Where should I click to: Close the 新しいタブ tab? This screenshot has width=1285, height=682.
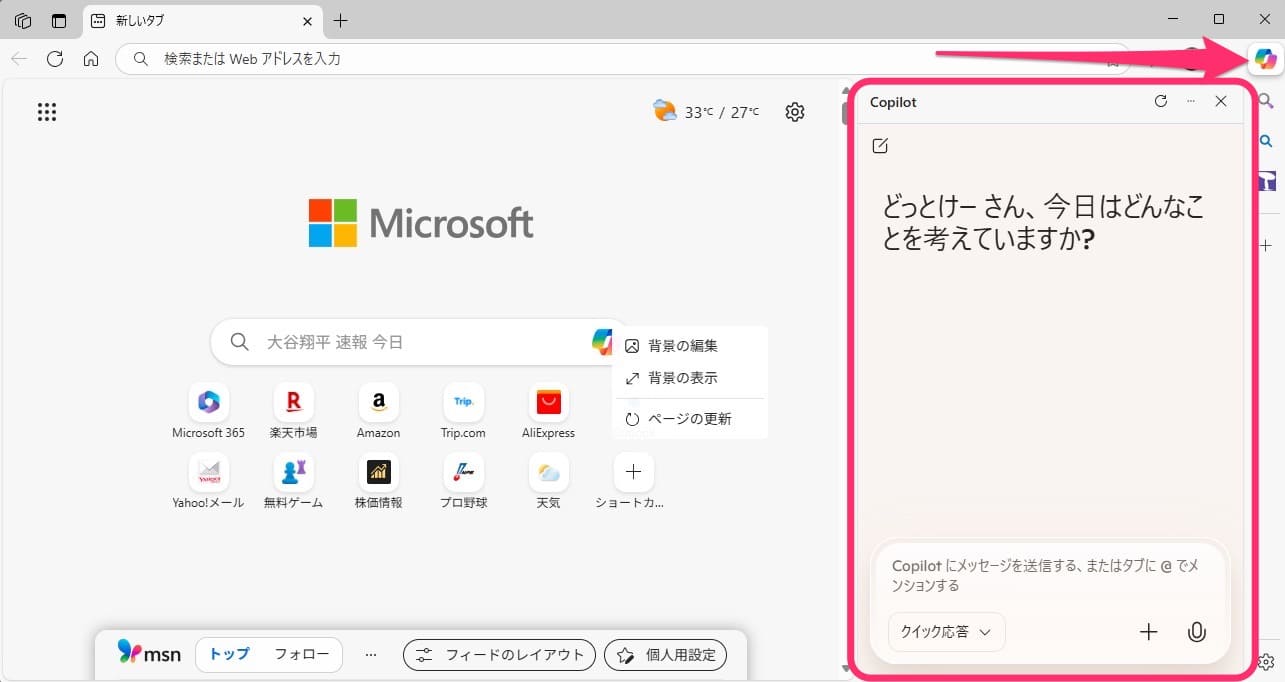[x=307, y=20]
